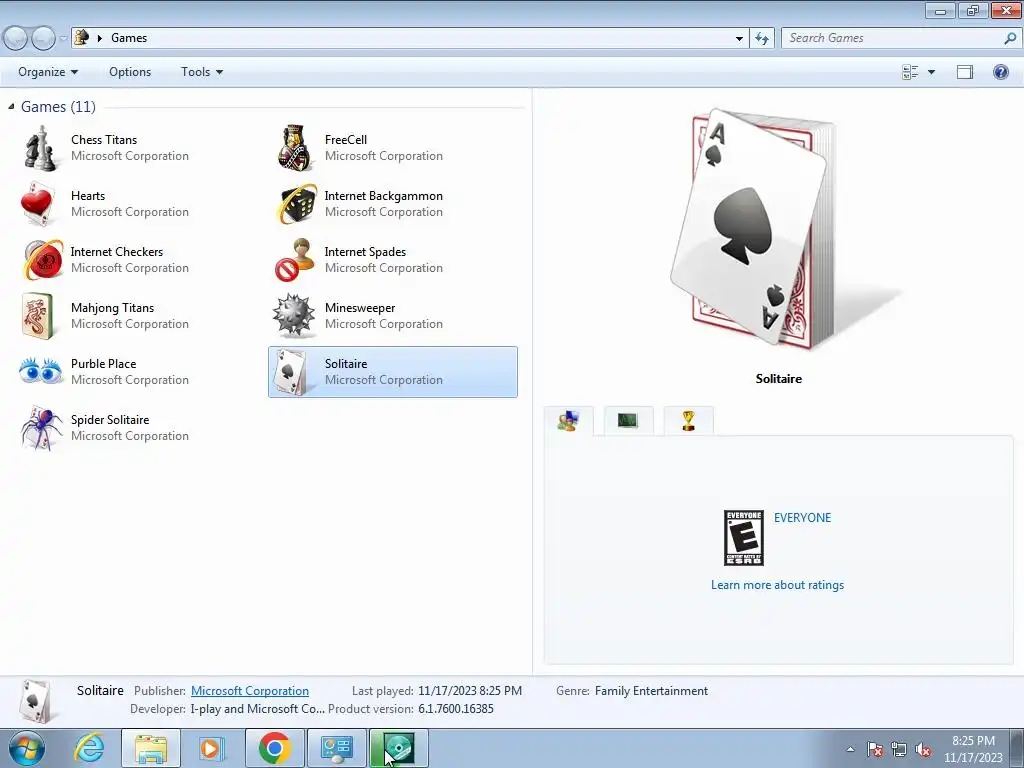Select the Purble Place eyes icon
The height and width of the screenshot is (768, 1024).
pyautogui.click(x=40, y=372)
